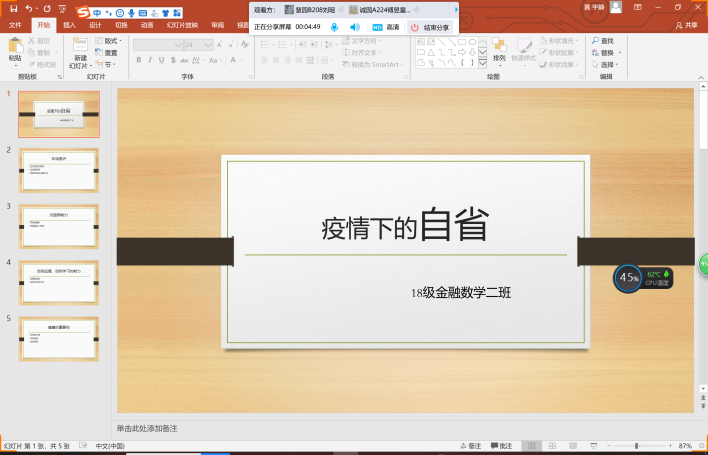The width and height of the screenshot is (708, 455).
Task: Expand the Select (选择) dropdown
Action: coord(604,64)
